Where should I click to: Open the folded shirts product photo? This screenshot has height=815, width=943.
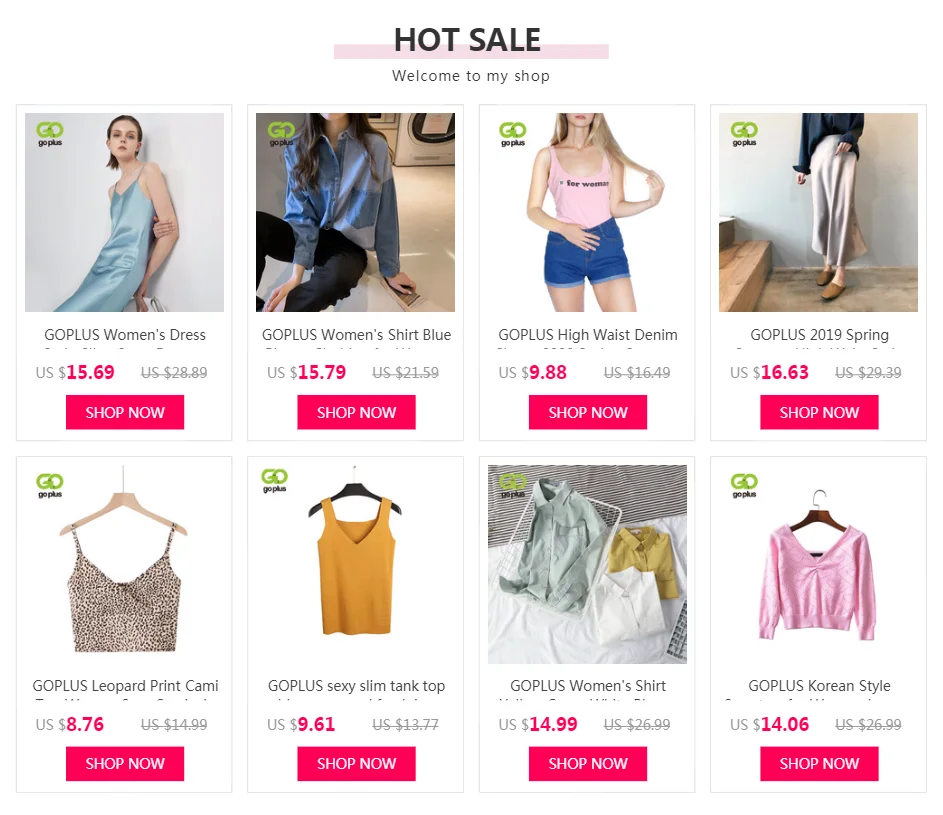[587, 564]
